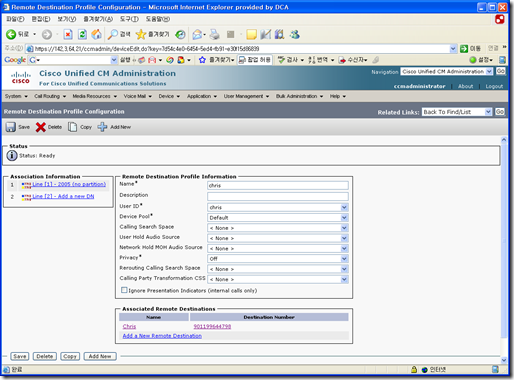This screenshot has height=380, width=514.
Task: Click the security lock icon in status bar
Action: tap(414, 369)
